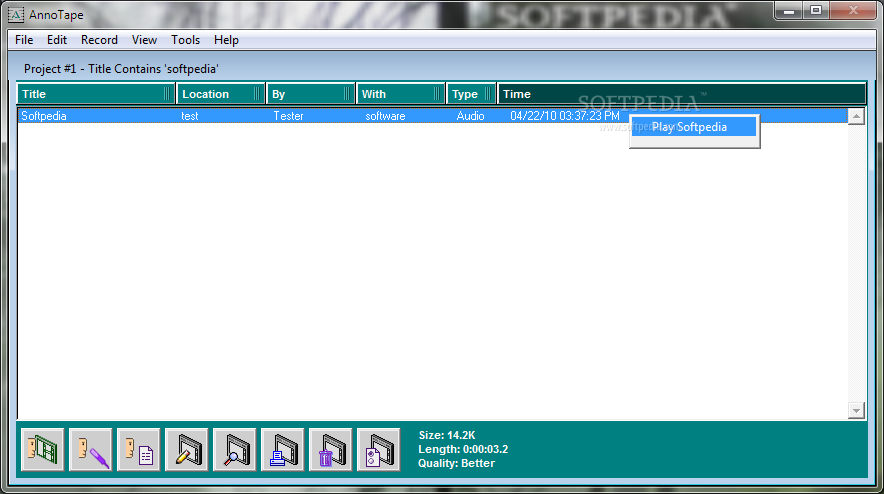Click the 'Audio' type cell

[470, 116]
